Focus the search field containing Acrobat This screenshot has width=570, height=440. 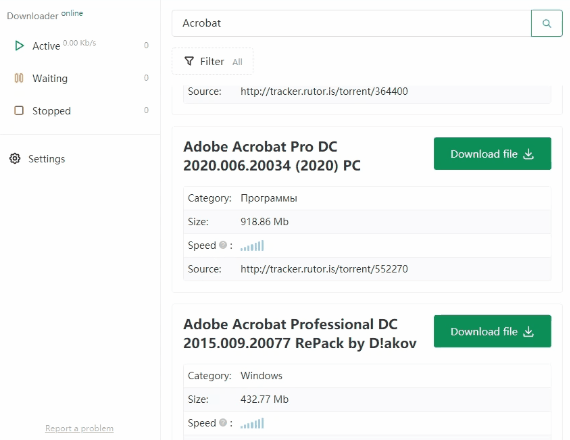pos(352,23)
